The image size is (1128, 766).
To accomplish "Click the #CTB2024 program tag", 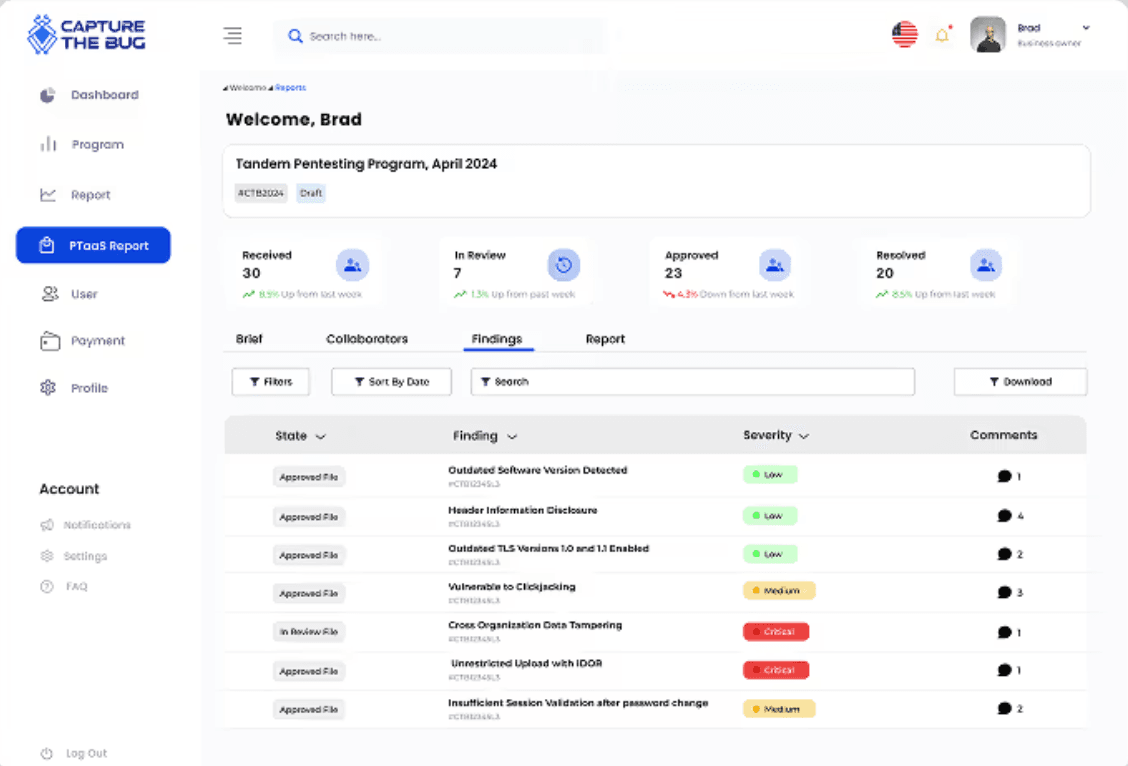I will point(260,193).
